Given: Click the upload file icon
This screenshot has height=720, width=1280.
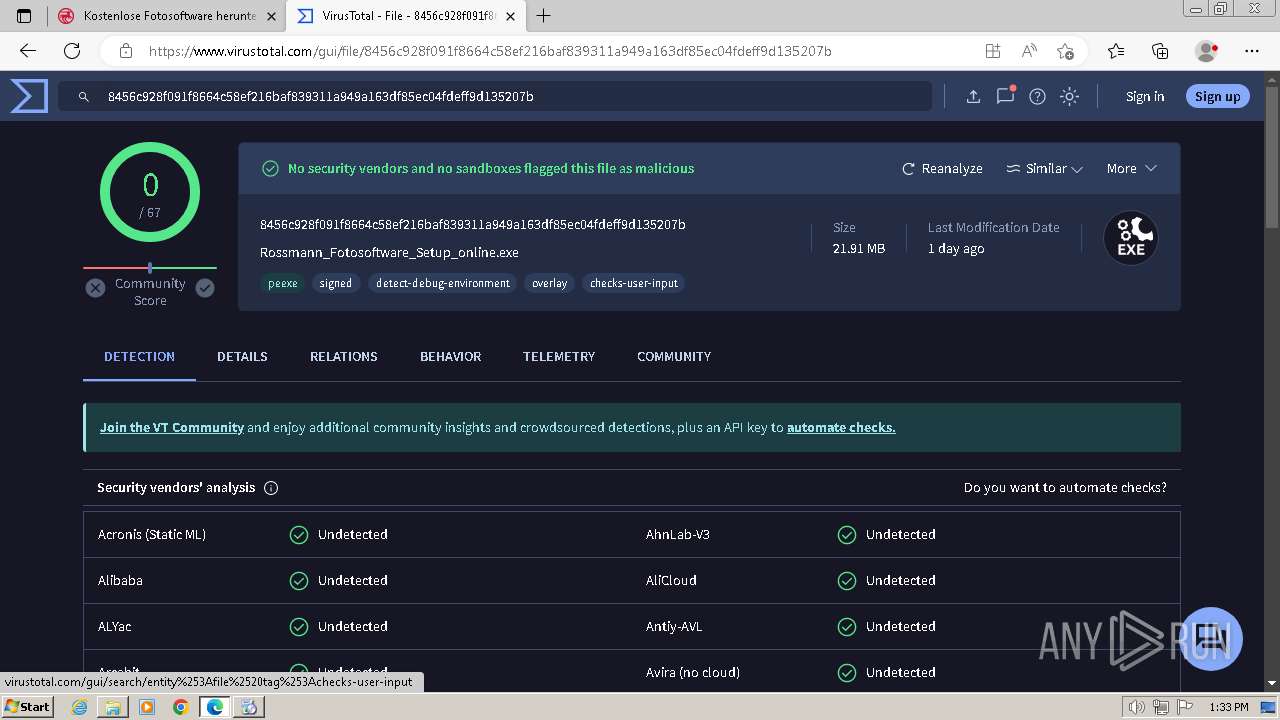Looking at the screenshot, I should pyautogui.click(x=972, y=96).
